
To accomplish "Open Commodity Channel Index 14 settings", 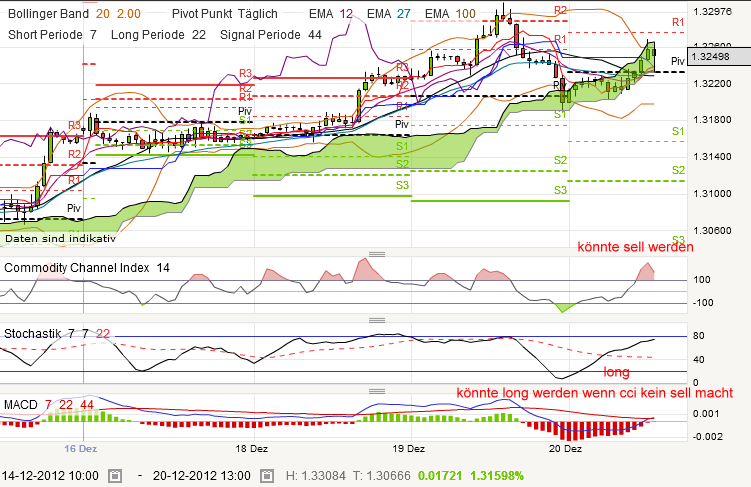I will coord(88,268).
